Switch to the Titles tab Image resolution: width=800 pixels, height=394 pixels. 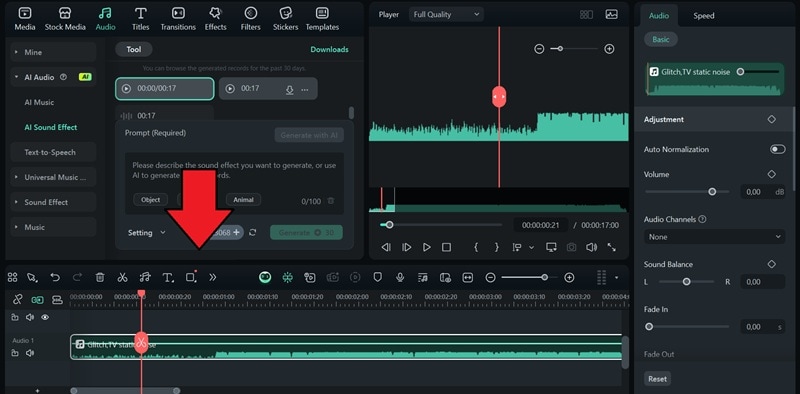(x=140, y=19)
